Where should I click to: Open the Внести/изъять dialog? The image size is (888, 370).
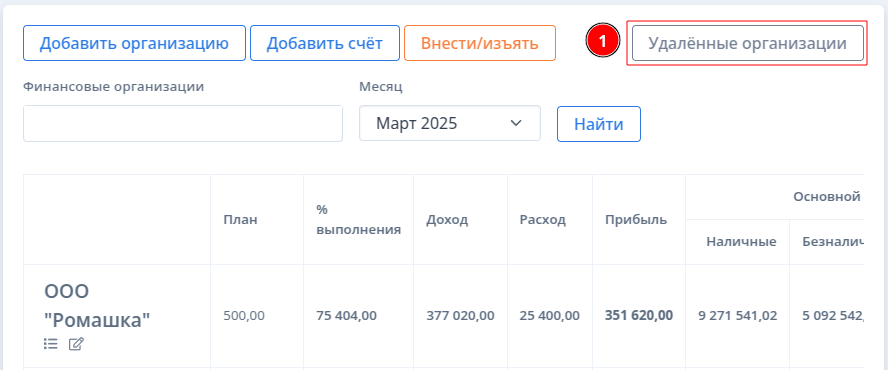pyautogui.click(x=480, y=43)
